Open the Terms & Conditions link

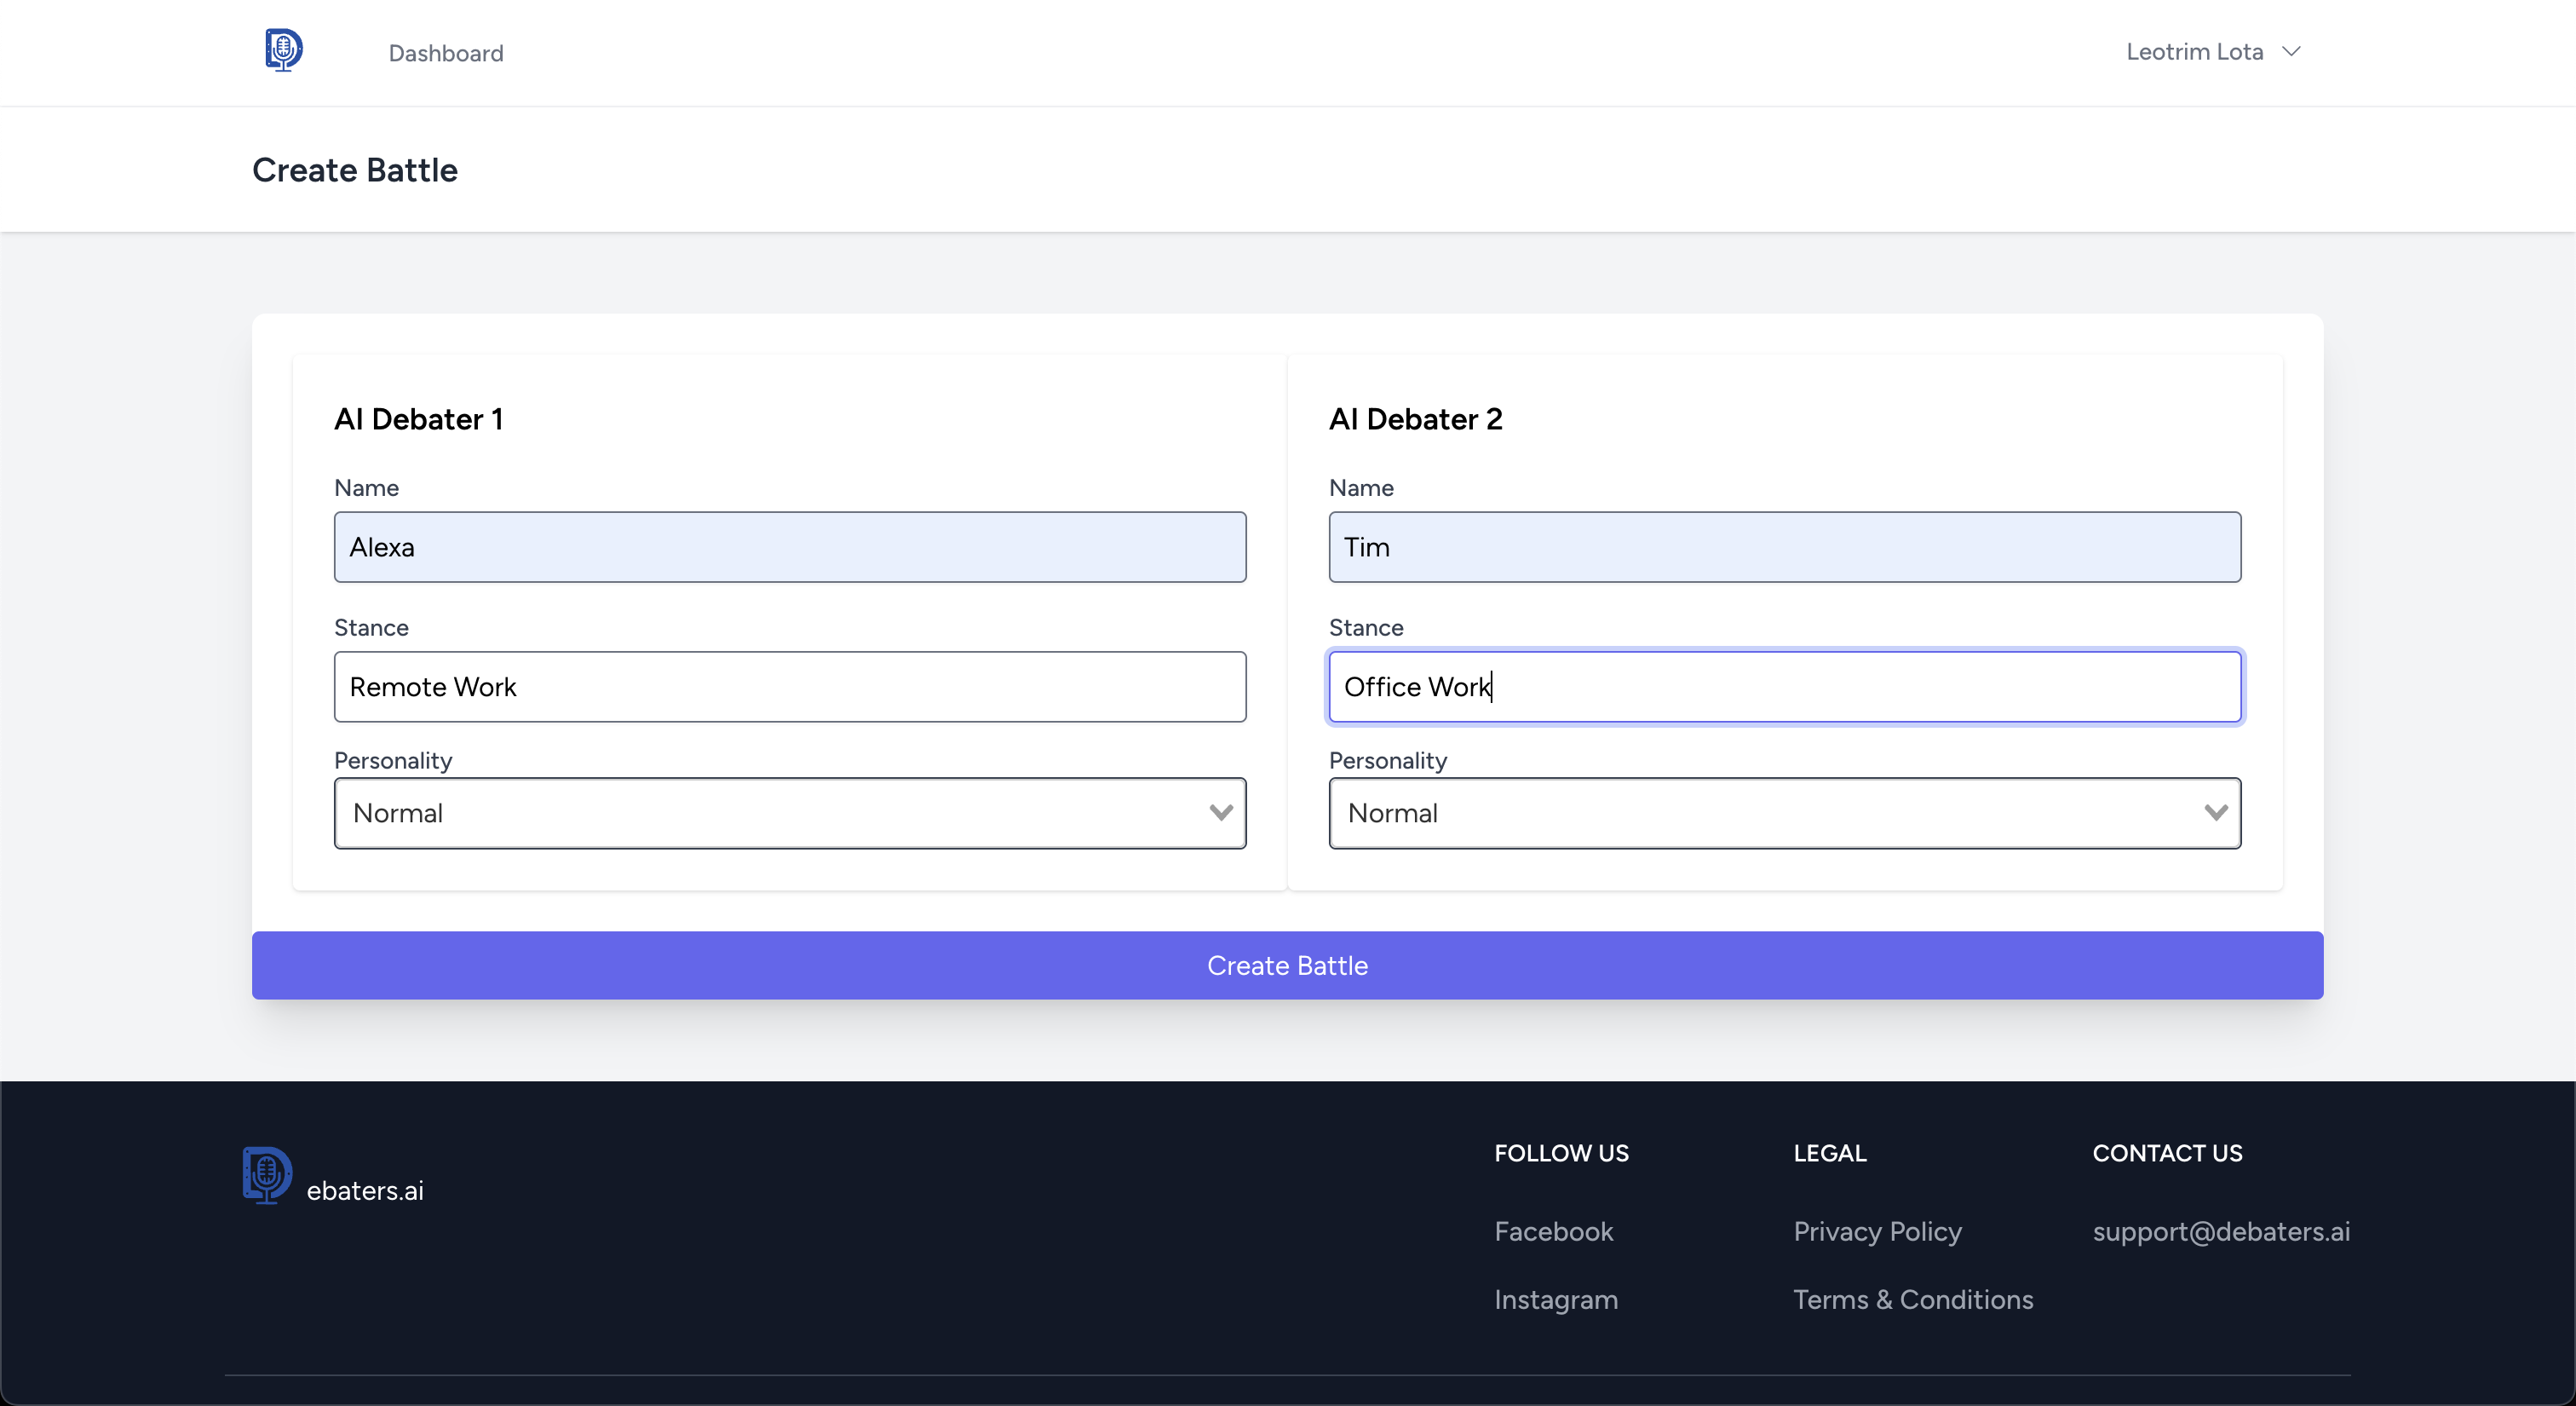point(1912,1299)
